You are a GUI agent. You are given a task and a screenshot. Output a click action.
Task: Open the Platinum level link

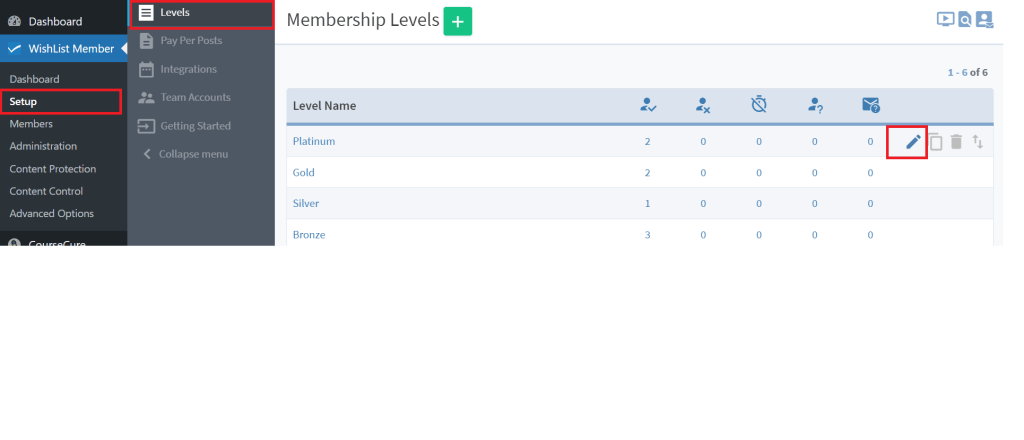[x=313, y=141]
